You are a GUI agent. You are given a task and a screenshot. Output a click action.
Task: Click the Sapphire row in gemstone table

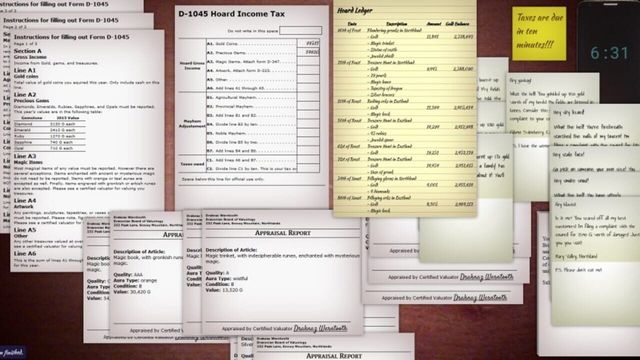[x=49, y=142]
